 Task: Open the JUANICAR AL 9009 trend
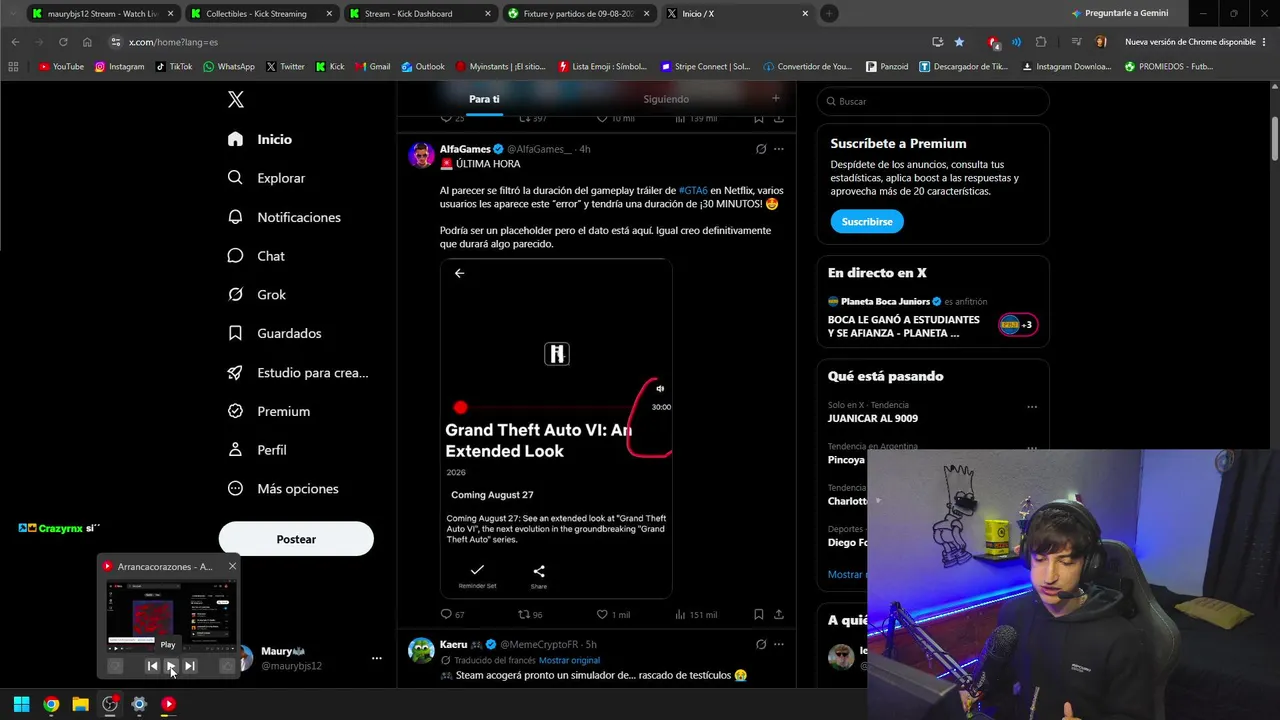[x=873, y=418]
